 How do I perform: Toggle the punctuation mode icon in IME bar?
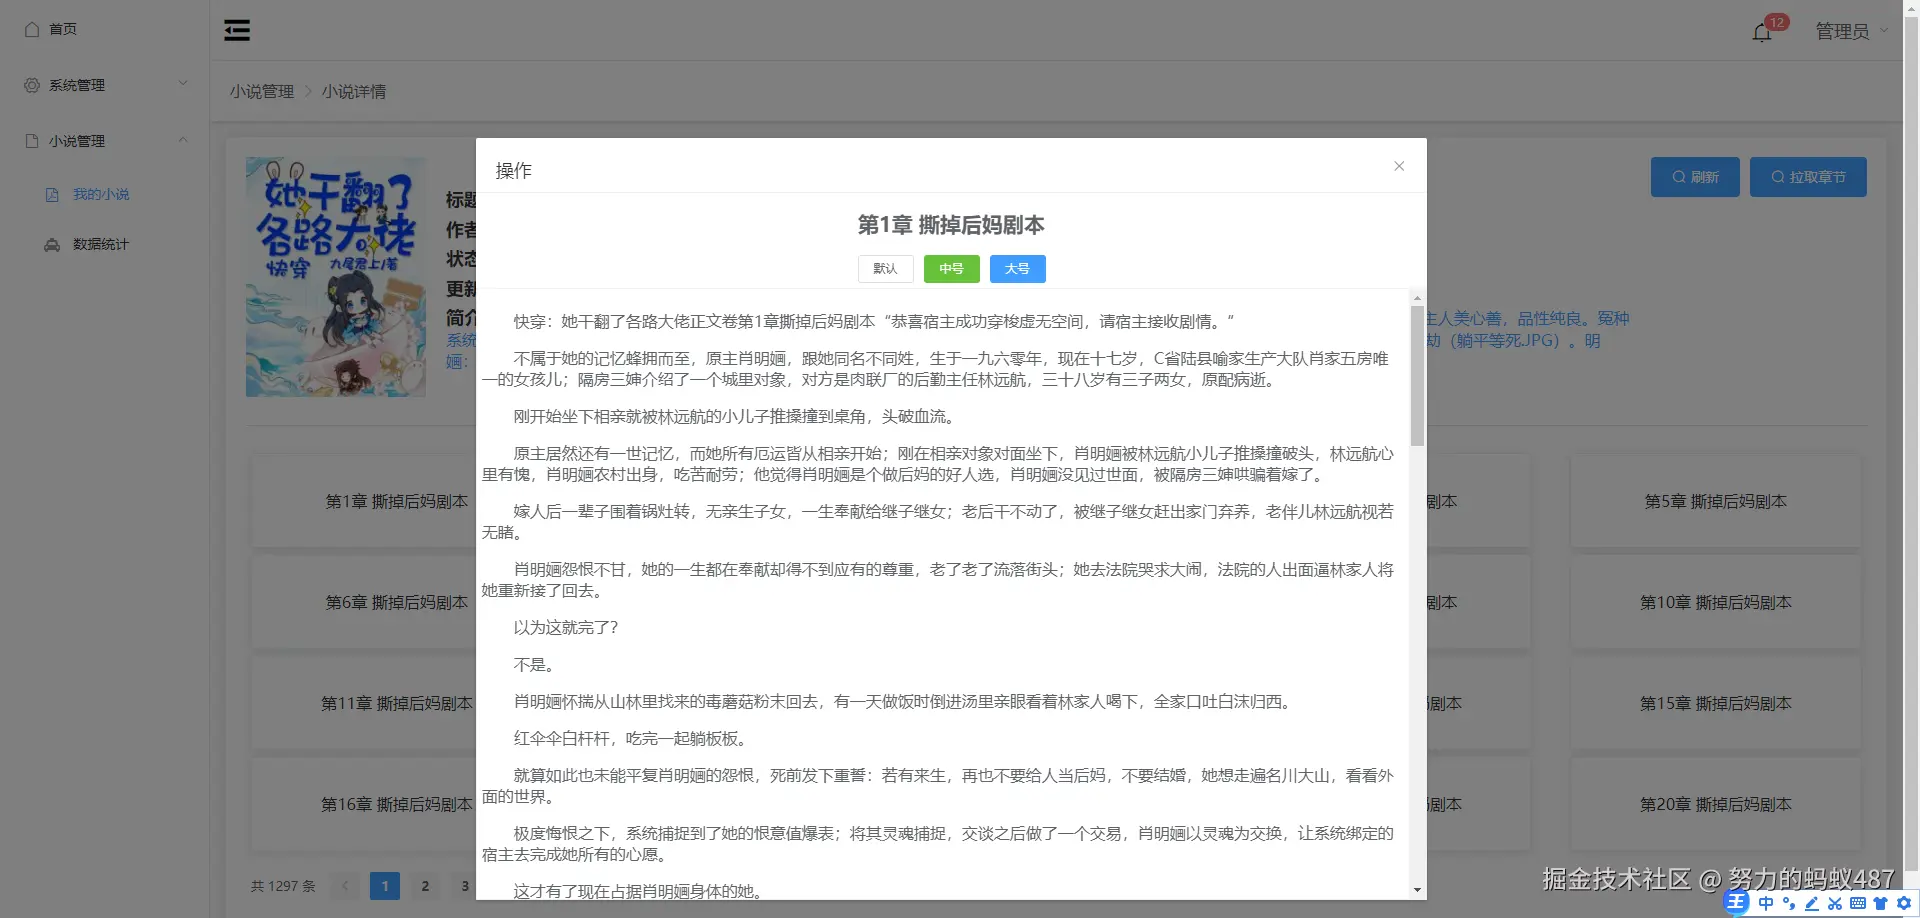tap(1789, 903)
